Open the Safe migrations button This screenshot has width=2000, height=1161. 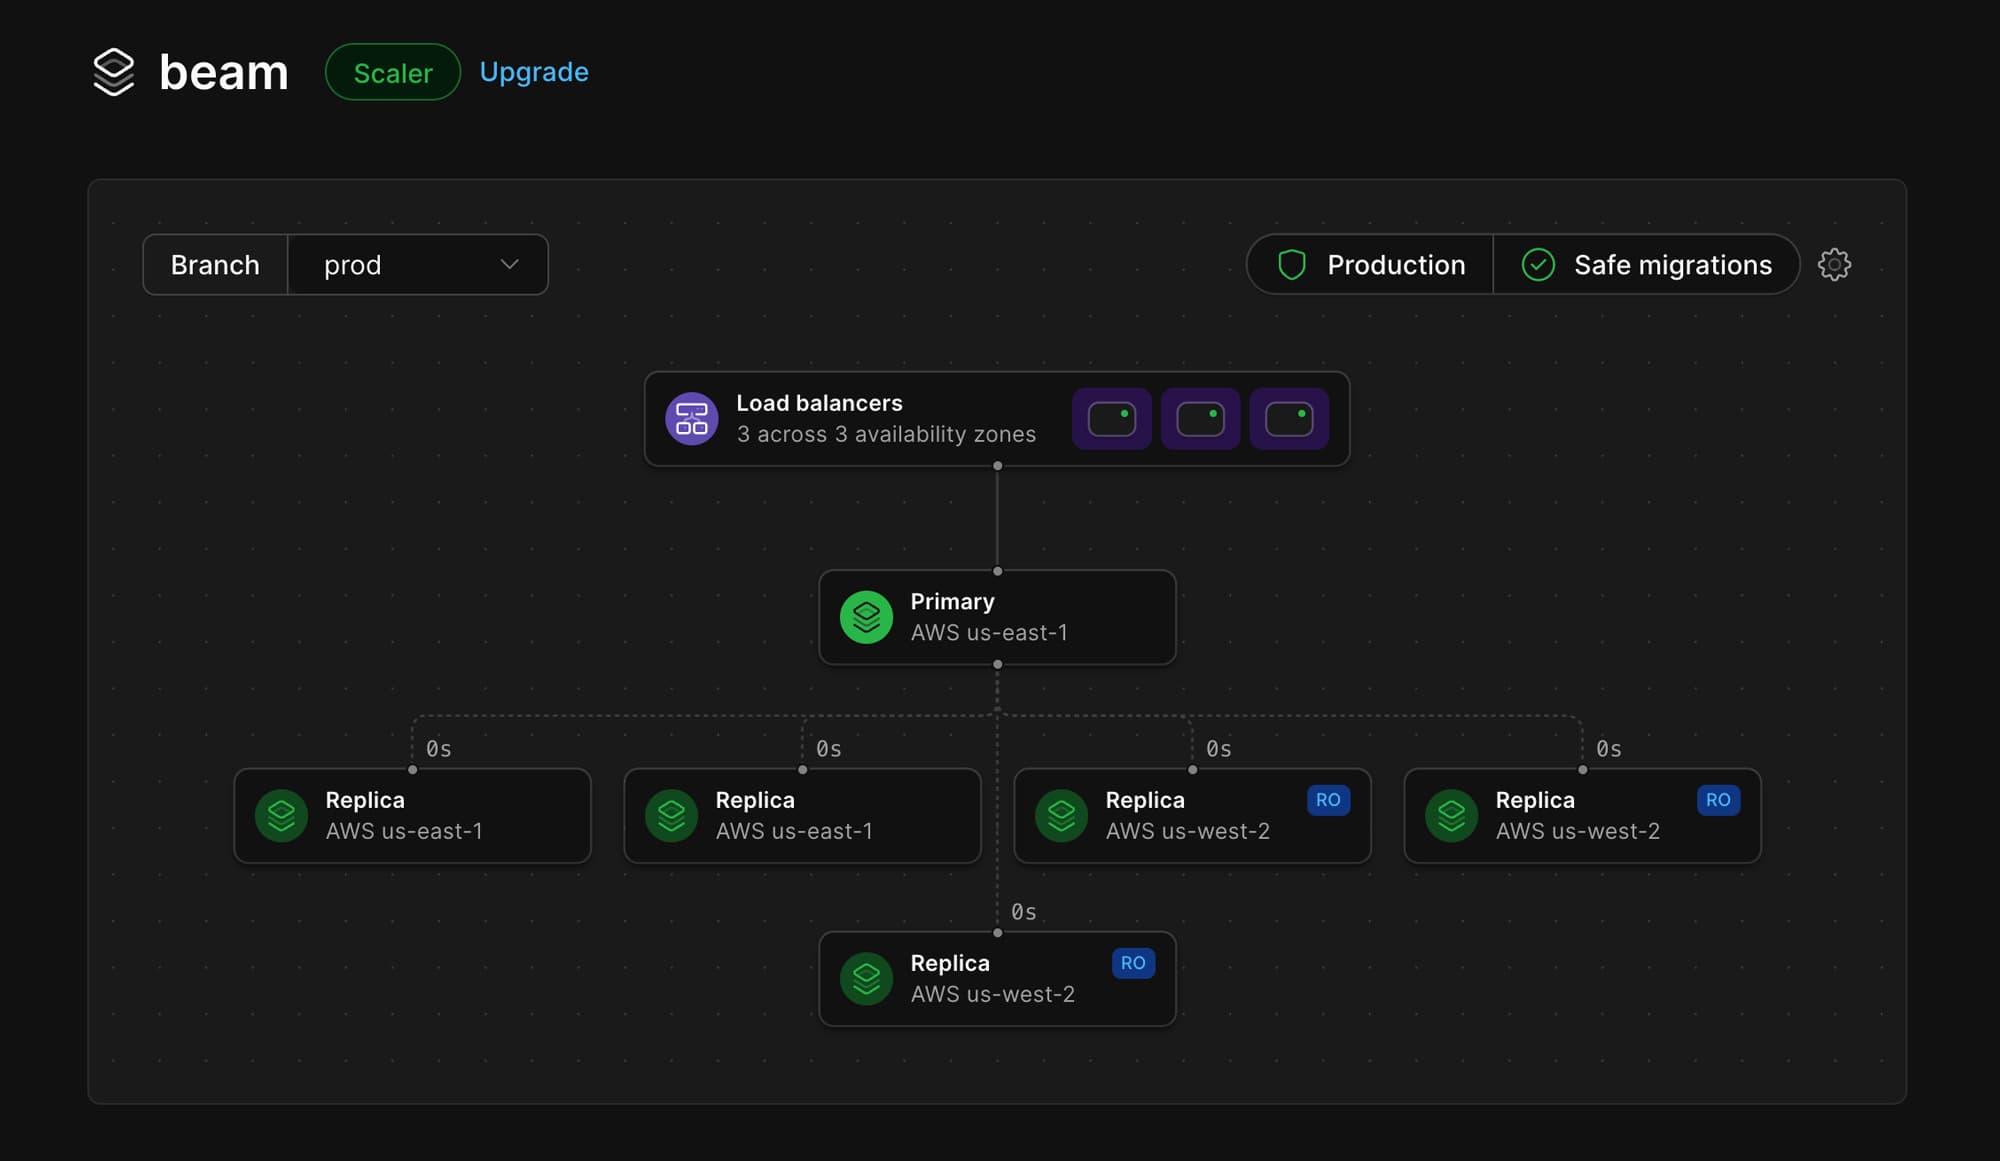click(1646, 265)
